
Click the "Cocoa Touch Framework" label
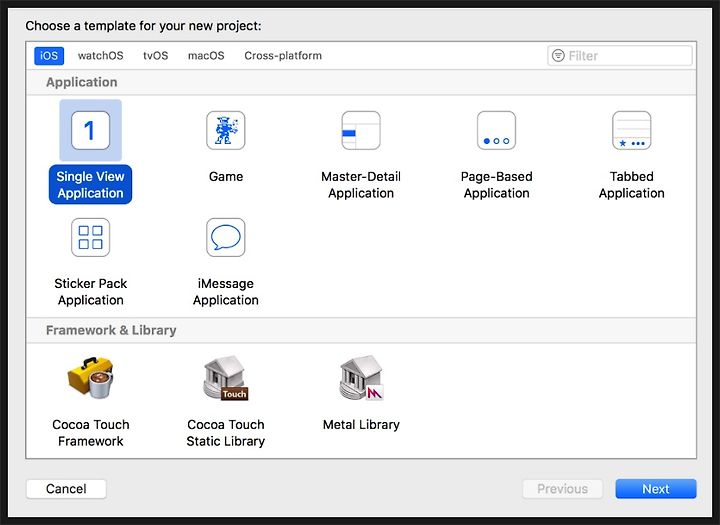click(x=90, y=433)
